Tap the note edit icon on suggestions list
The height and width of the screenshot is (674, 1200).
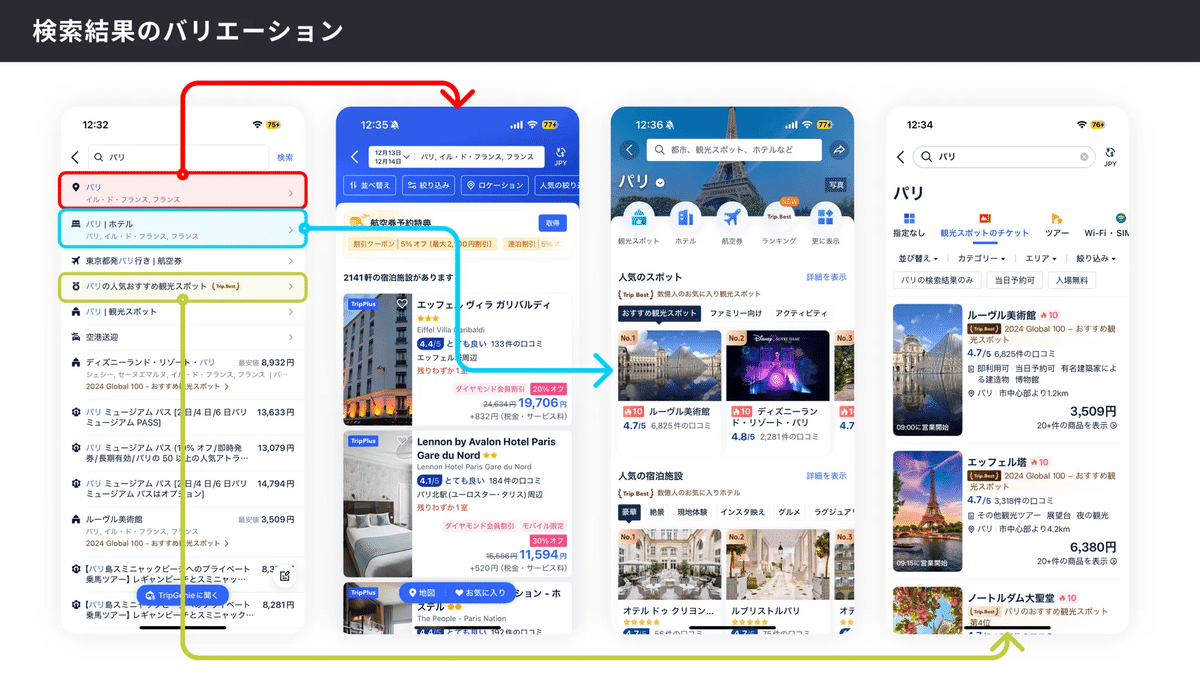pos(285,575)
